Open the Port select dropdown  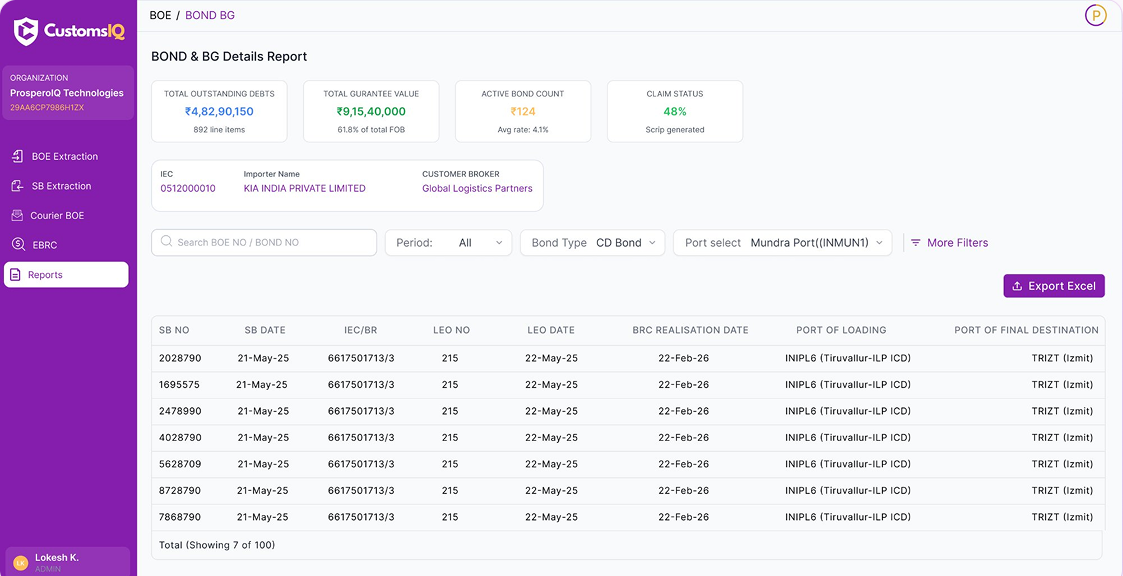pyautogui.click(x=783, y=243)
